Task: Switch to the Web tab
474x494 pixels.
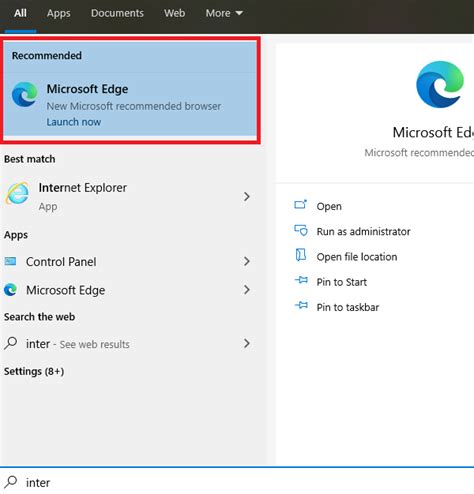Action: pyautogui.click(x=174, y=13)
